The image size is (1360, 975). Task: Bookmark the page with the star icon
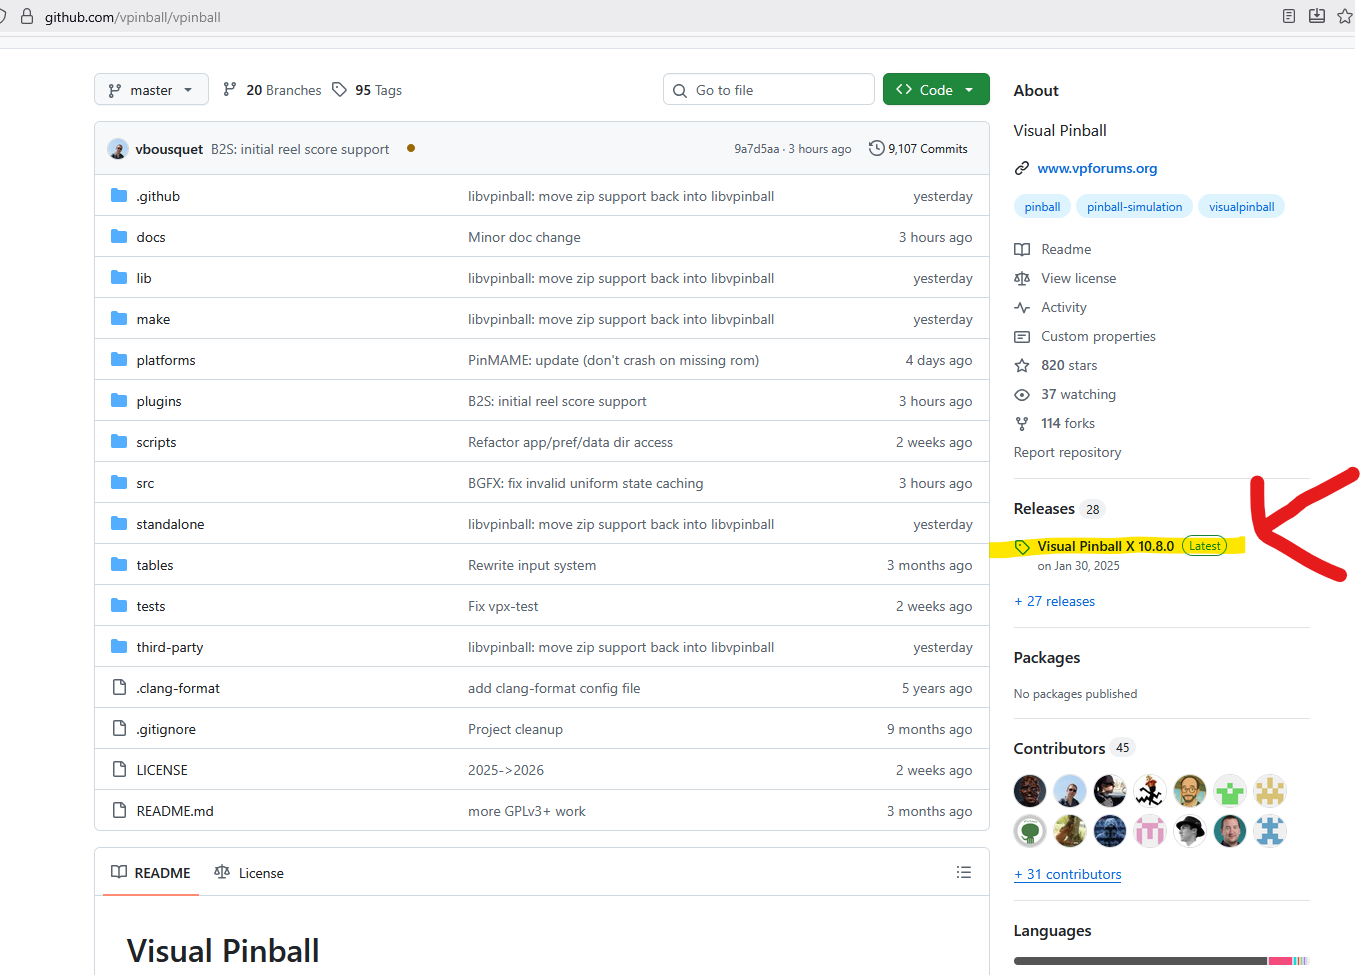coord(1345,16)
